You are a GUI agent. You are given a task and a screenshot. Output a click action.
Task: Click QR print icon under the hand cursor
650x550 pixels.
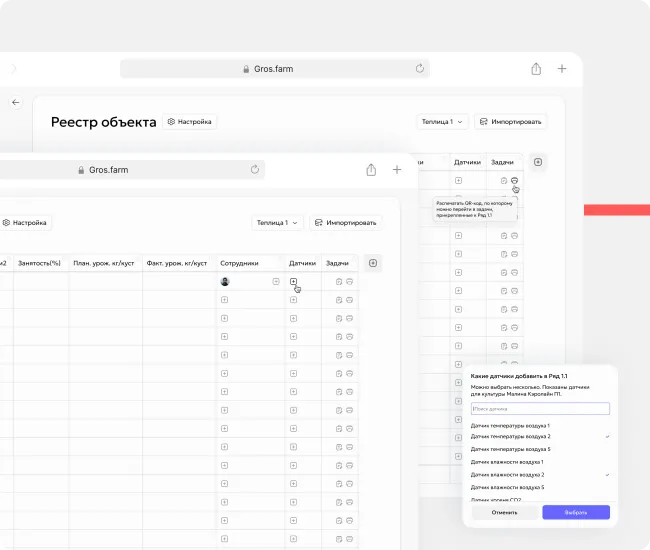(x=514, y=180)
